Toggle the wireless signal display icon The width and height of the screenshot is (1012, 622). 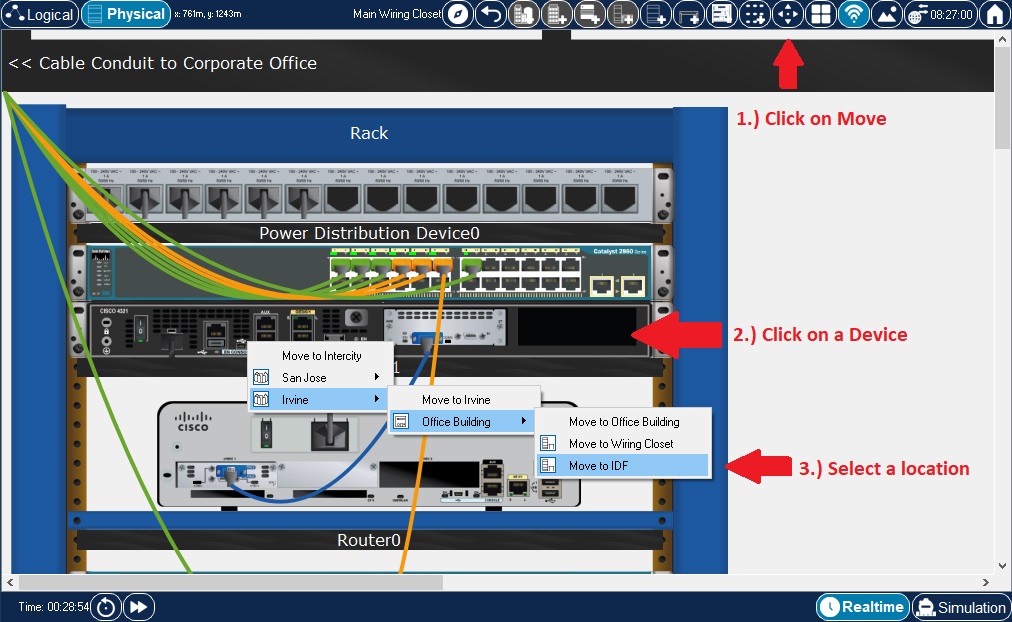click(853, 14)
